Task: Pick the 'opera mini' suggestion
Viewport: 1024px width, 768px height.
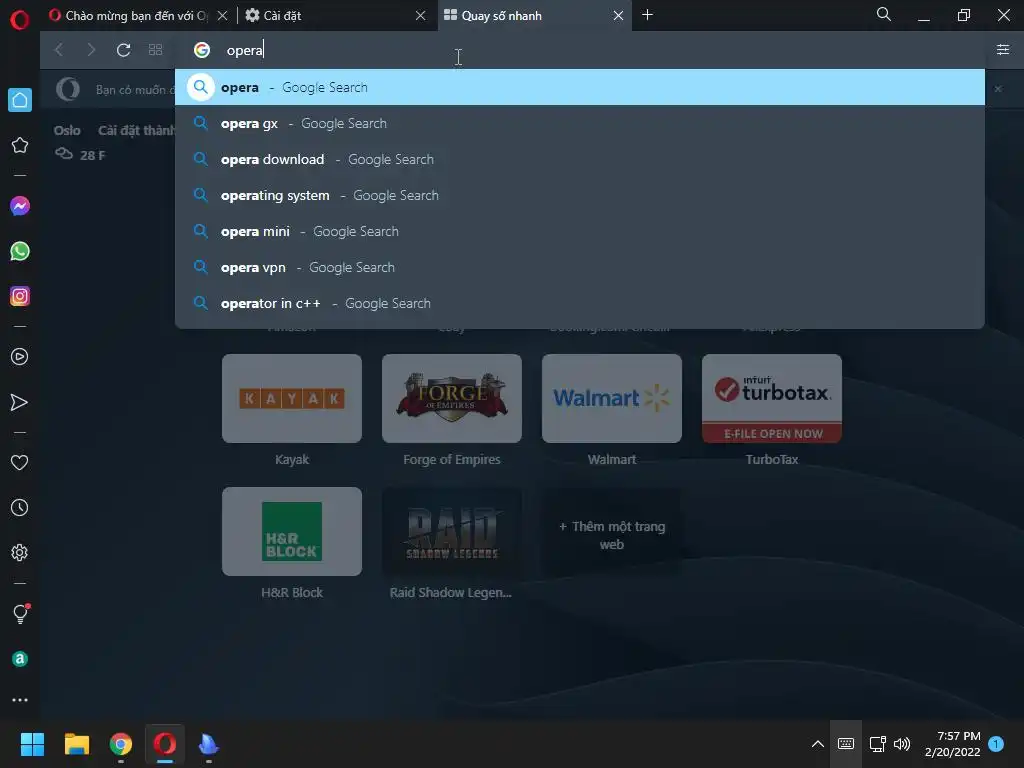Action: [x=580, y=231]
